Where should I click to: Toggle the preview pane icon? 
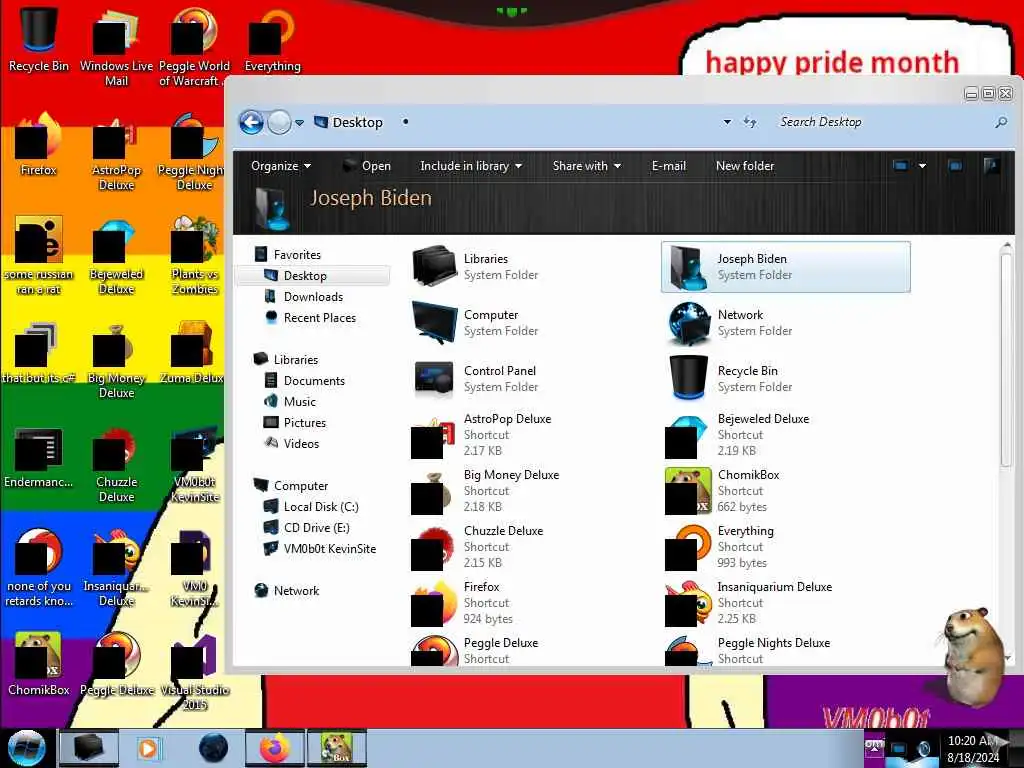click(955, 166)
